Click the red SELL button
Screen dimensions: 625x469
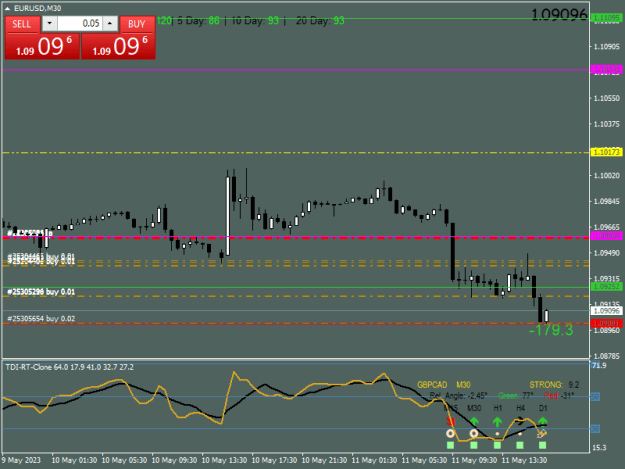[x=22, y=24]
